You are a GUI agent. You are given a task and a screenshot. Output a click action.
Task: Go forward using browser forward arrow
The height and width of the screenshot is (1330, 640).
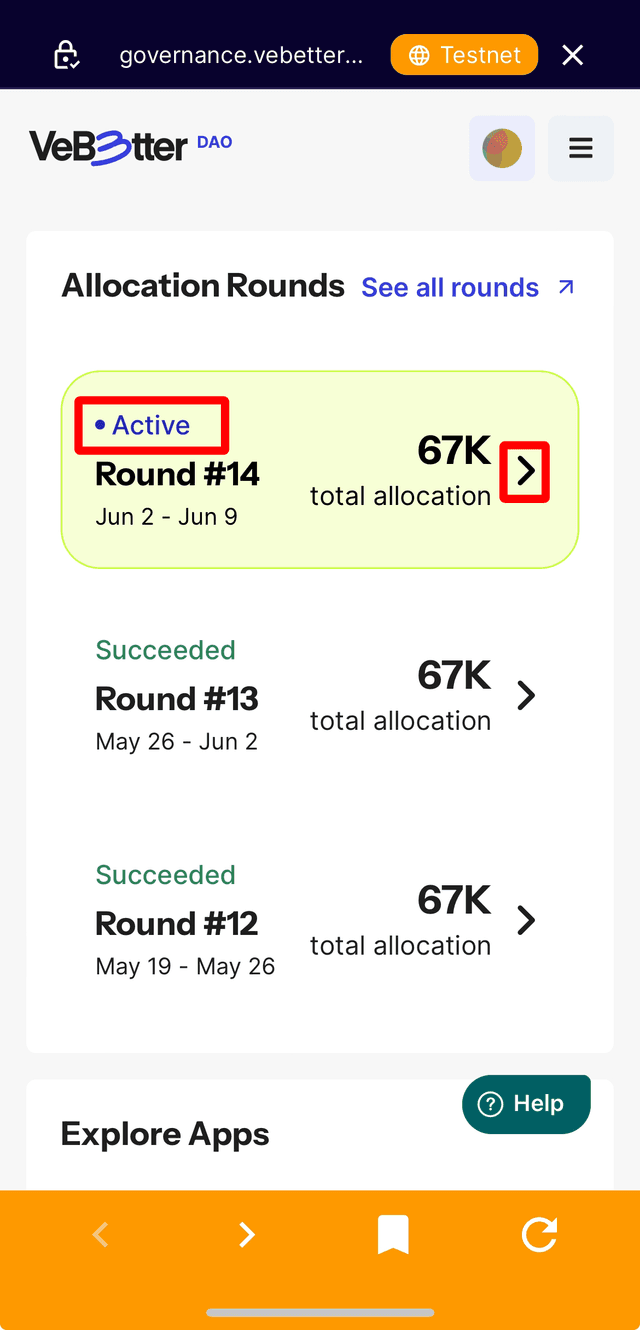(x=247, y=1236)
